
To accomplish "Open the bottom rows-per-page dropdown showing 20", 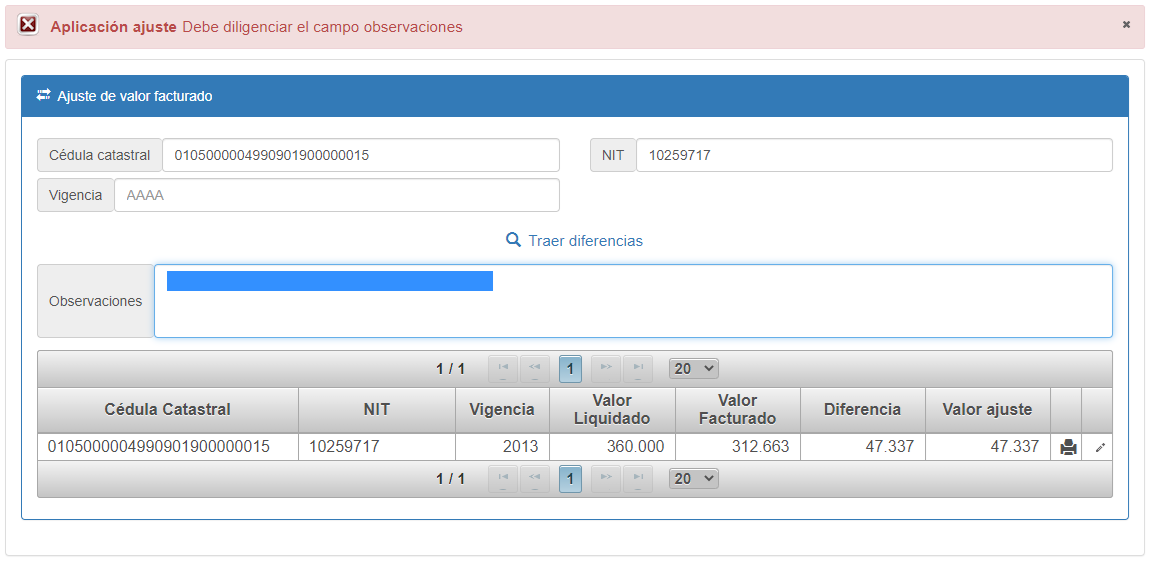I will coord(693,479).
